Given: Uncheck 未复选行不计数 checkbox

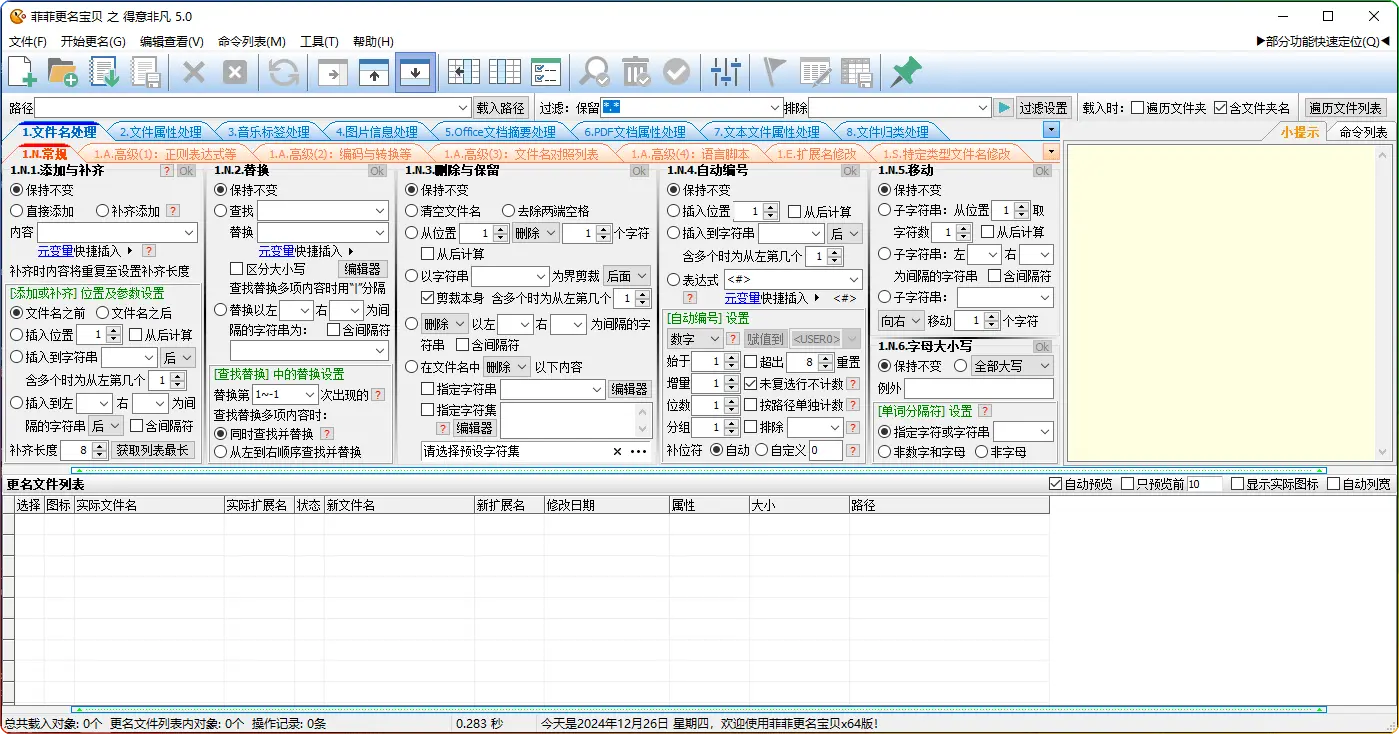Looking at the screenshot, I should point(751,383).
